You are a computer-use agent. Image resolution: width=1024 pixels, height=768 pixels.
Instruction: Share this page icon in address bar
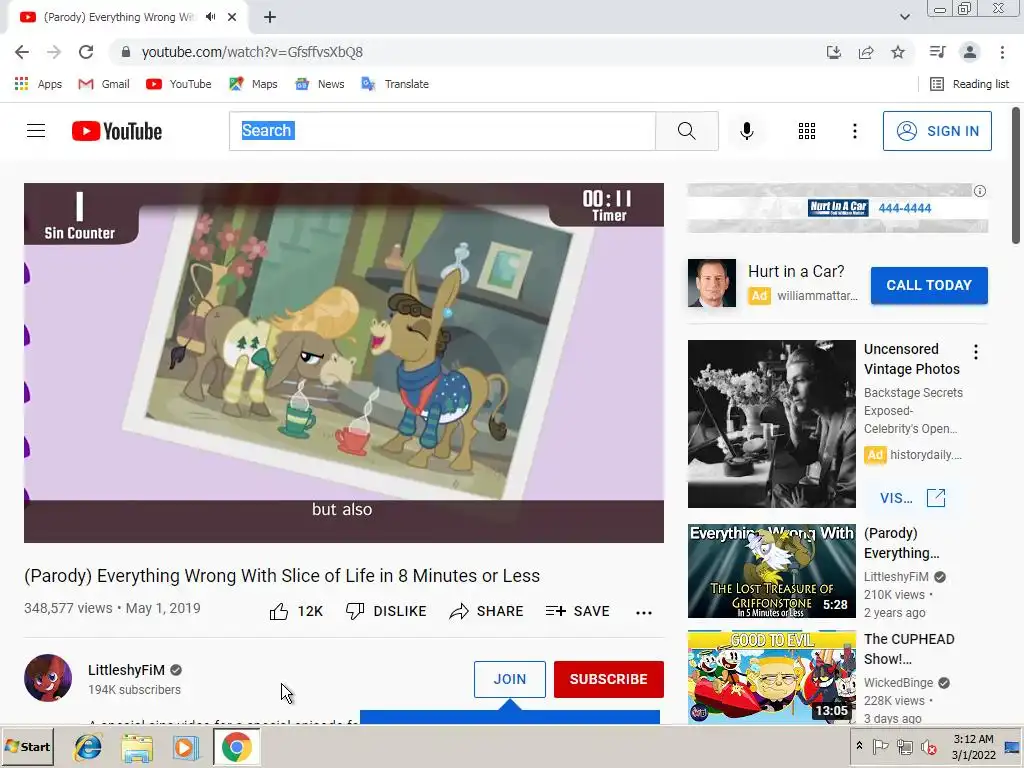click(866, 52)
